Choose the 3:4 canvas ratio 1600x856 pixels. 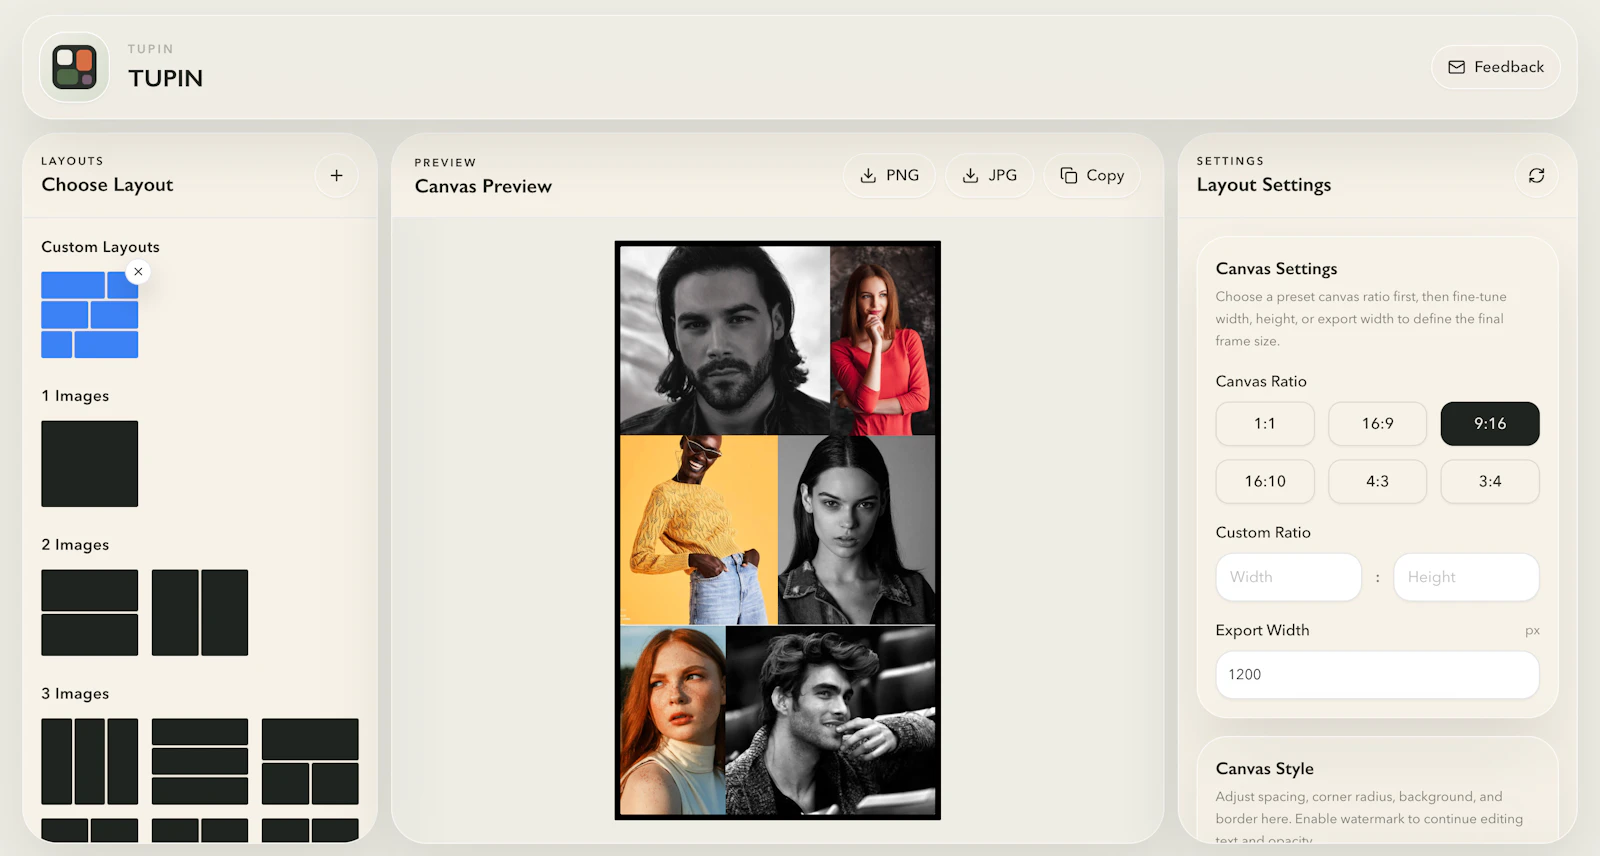[1490, 482]
